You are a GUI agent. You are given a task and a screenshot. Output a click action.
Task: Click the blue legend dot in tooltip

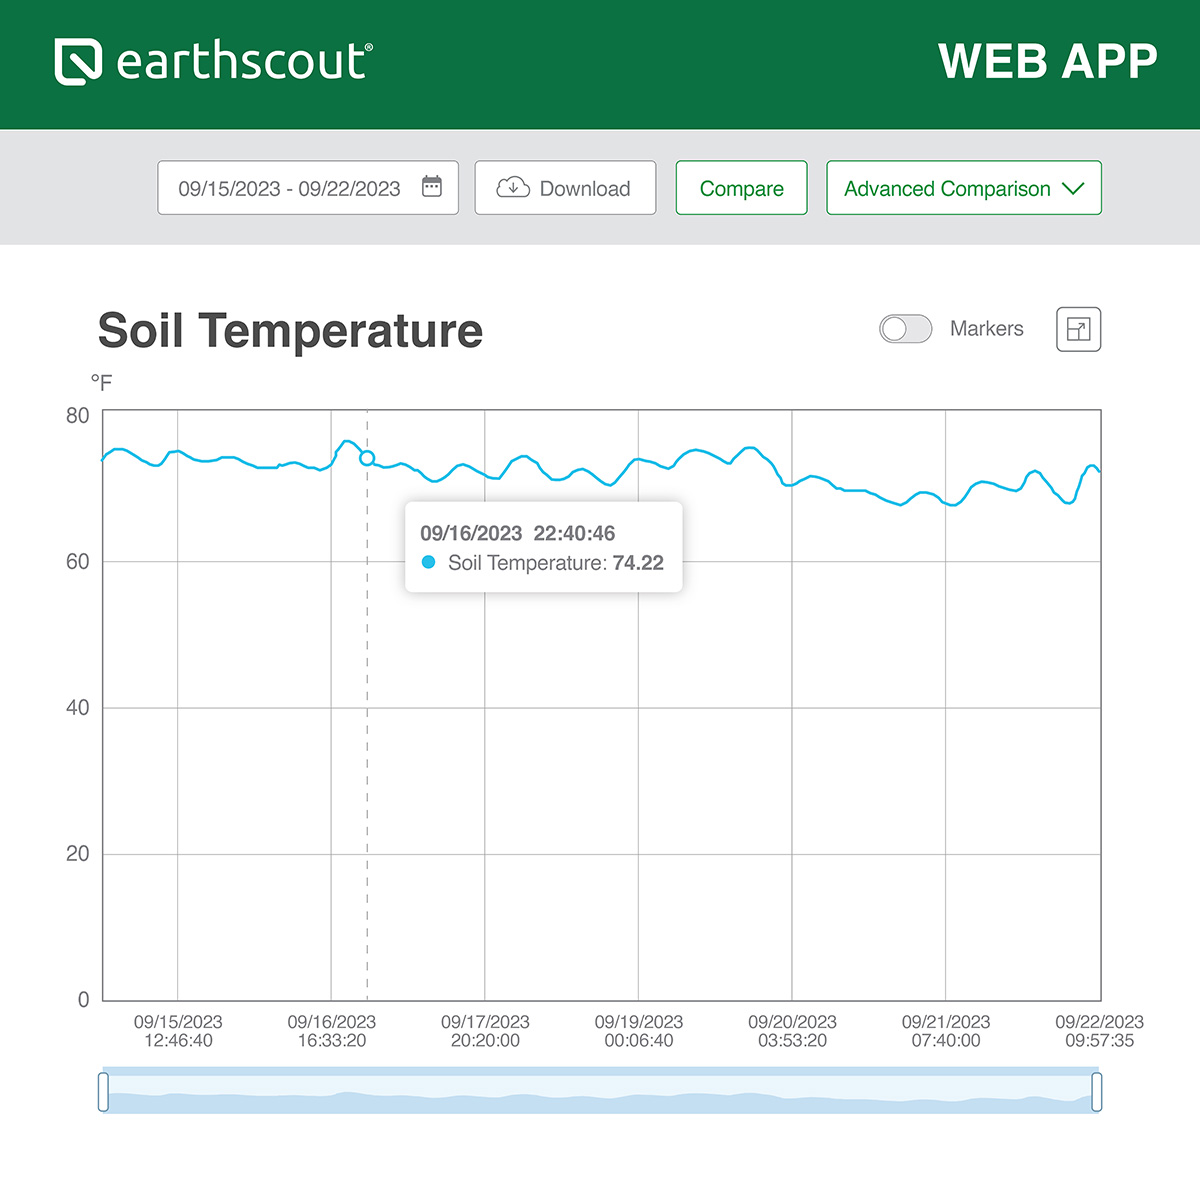pos(429,563)
